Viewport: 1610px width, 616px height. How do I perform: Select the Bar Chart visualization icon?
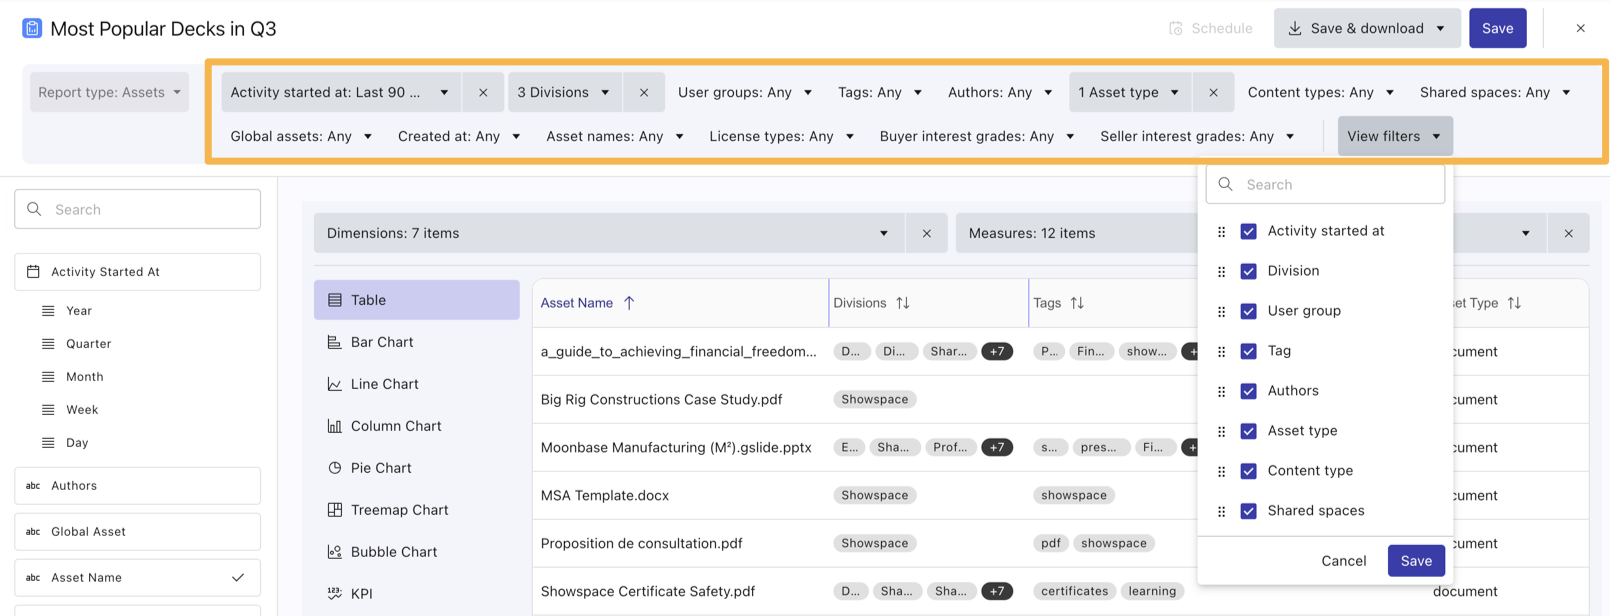pos(334,342)
